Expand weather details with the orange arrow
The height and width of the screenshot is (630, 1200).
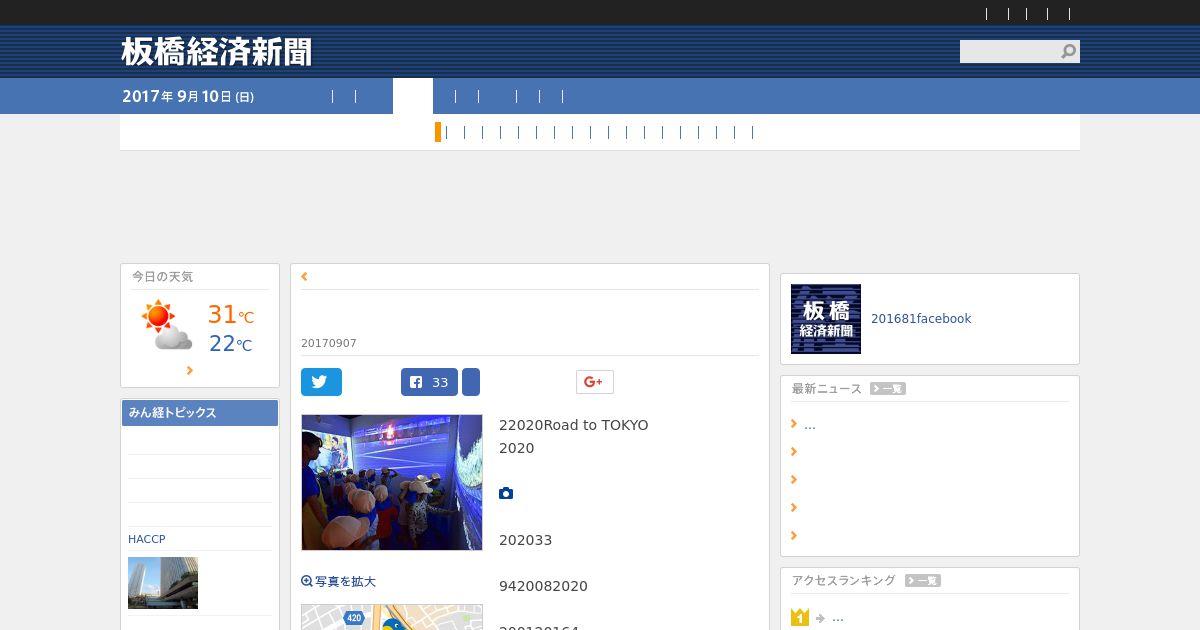(189, 370)
